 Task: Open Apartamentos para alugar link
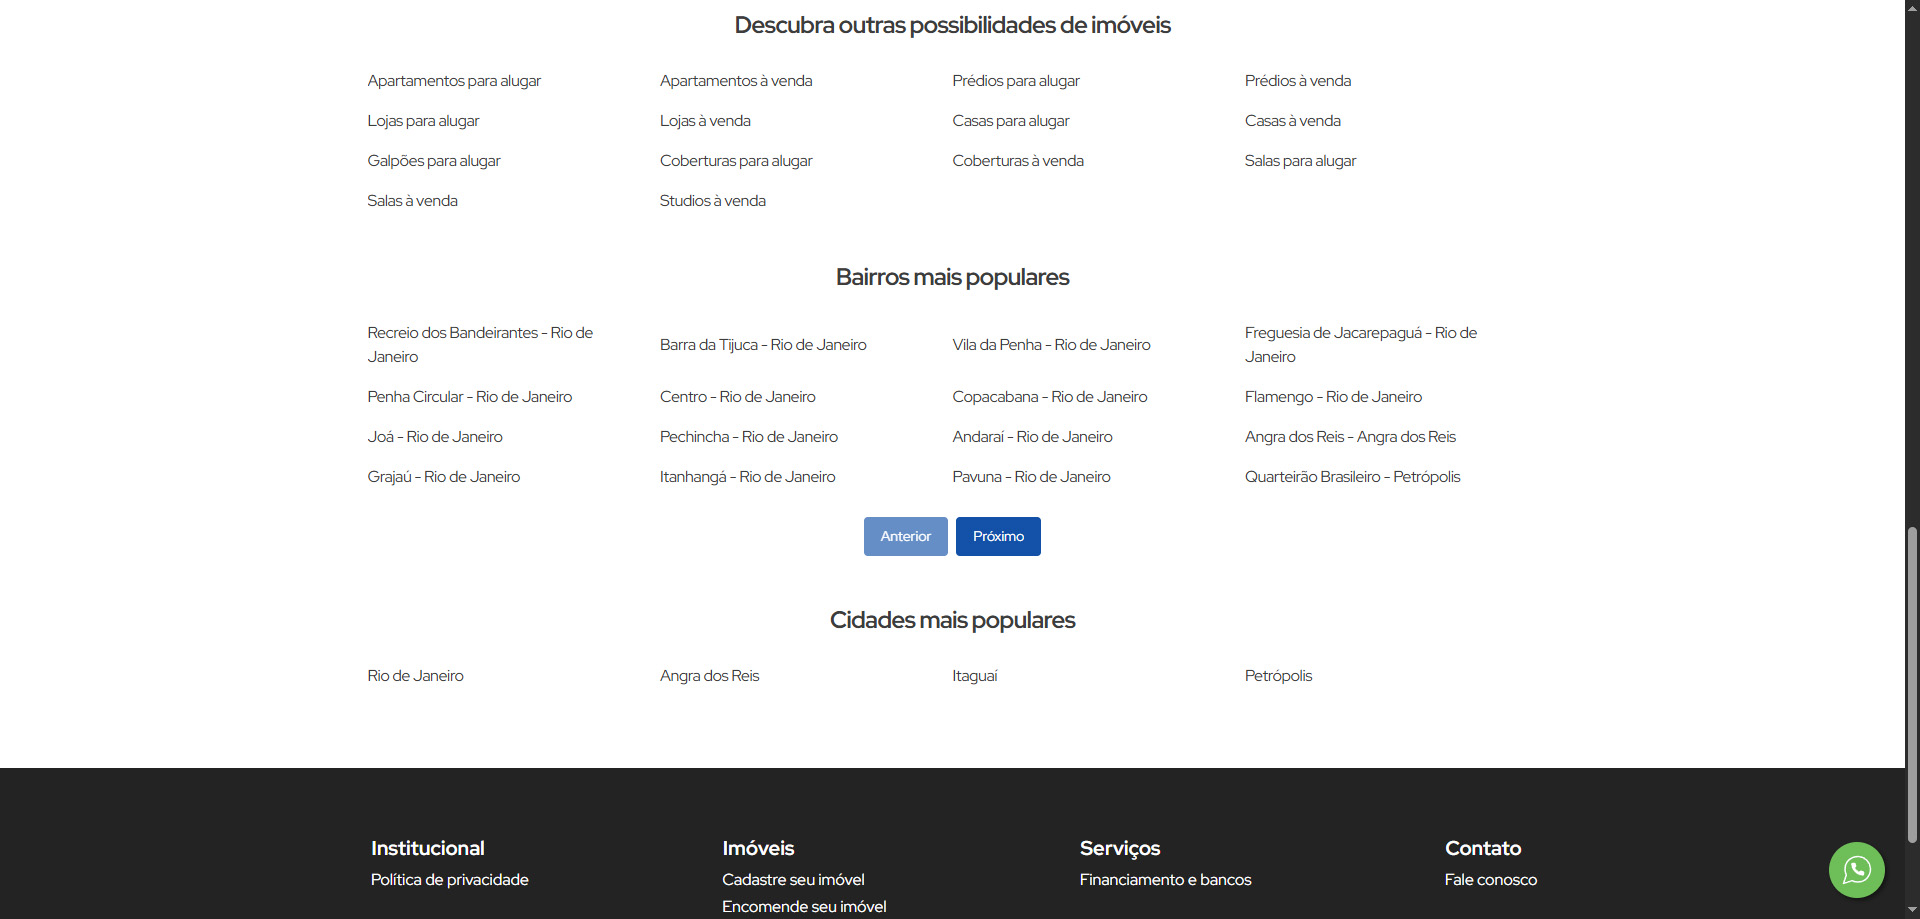point(453,81)
